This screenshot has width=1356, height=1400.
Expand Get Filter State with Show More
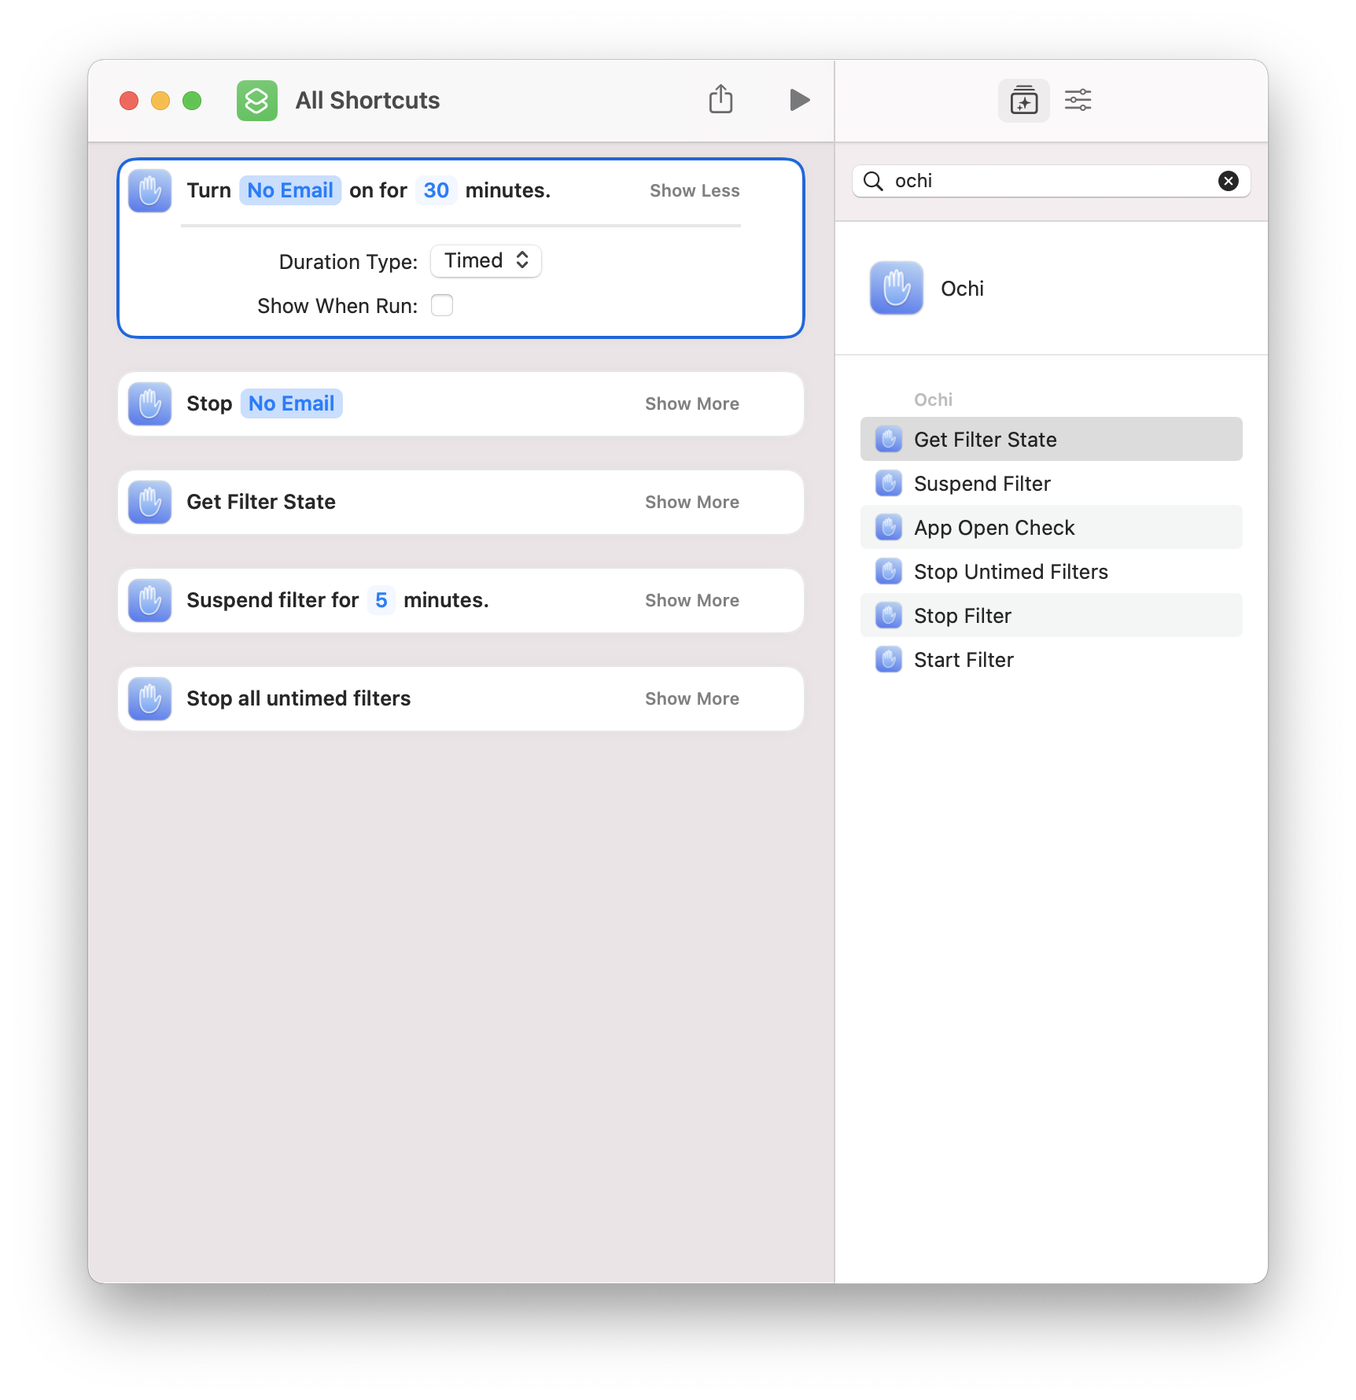(x=691, y=502)
